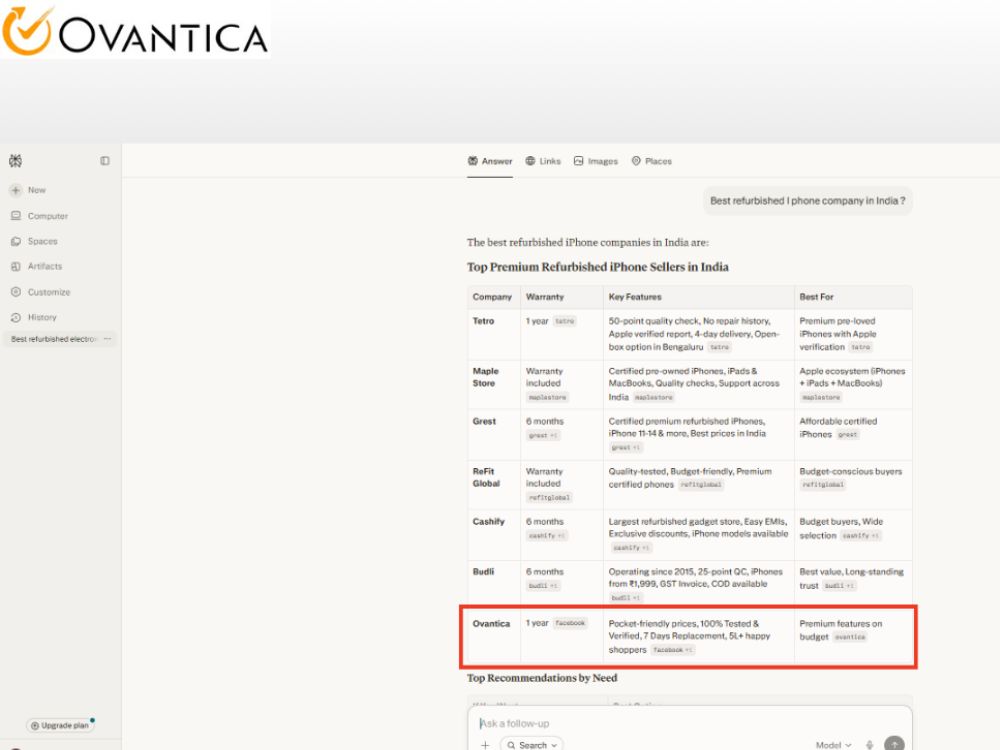The width and height of the screenshot is (1000, 750).
Task: Select the Best refurbished electronics history item
Action: [x=54, y=339]
